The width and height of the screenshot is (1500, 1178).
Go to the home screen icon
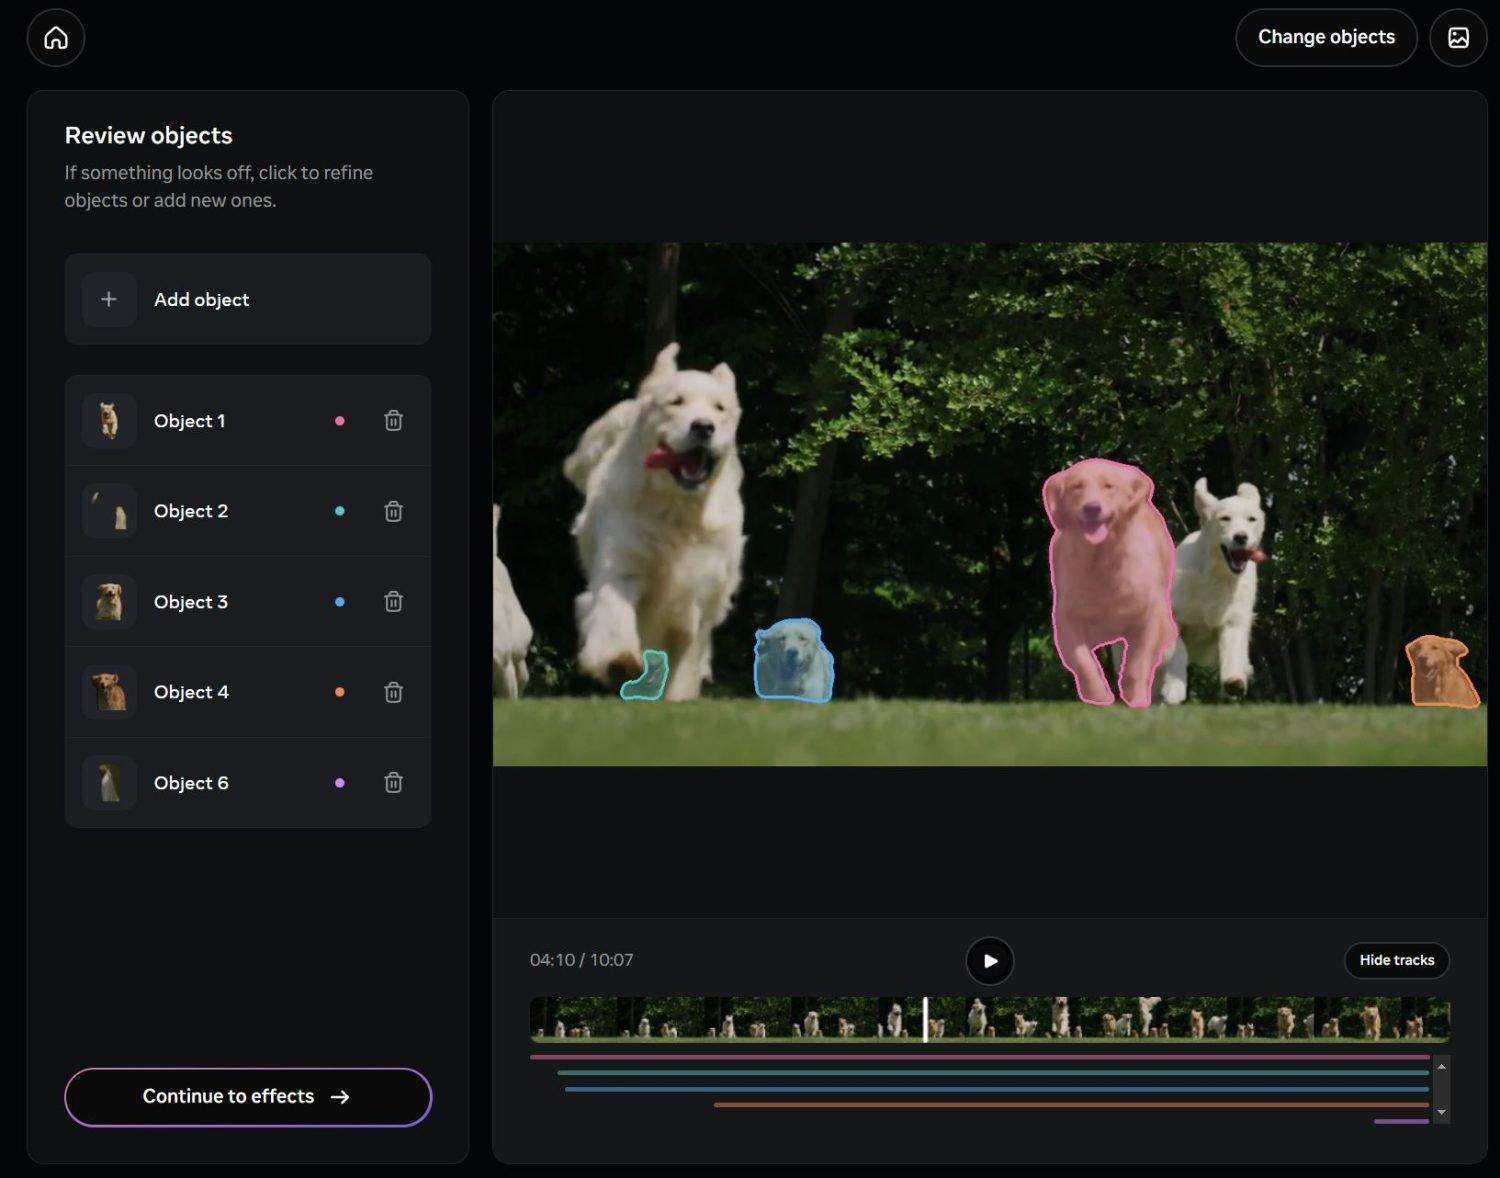coord(56,38)
